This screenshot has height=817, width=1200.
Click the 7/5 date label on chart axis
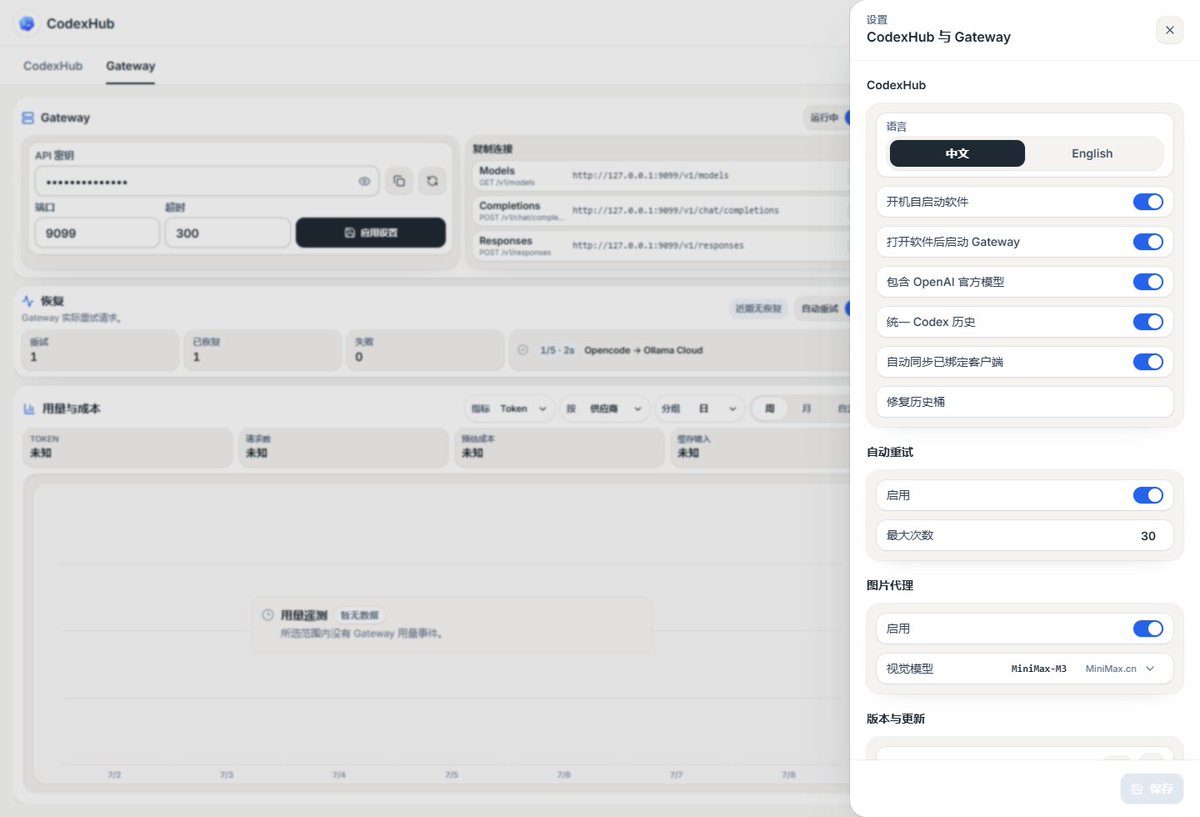pos(451,775)
